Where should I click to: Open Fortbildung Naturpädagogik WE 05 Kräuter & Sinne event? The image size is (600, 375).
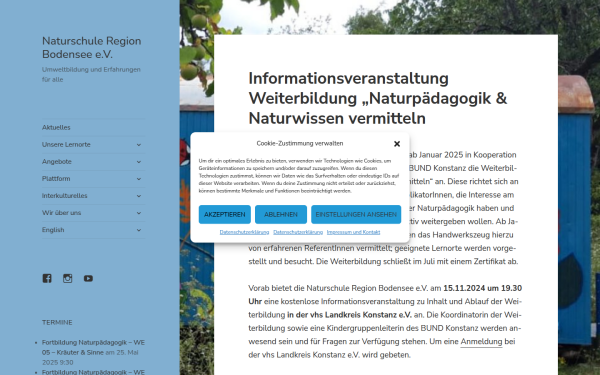93,347
